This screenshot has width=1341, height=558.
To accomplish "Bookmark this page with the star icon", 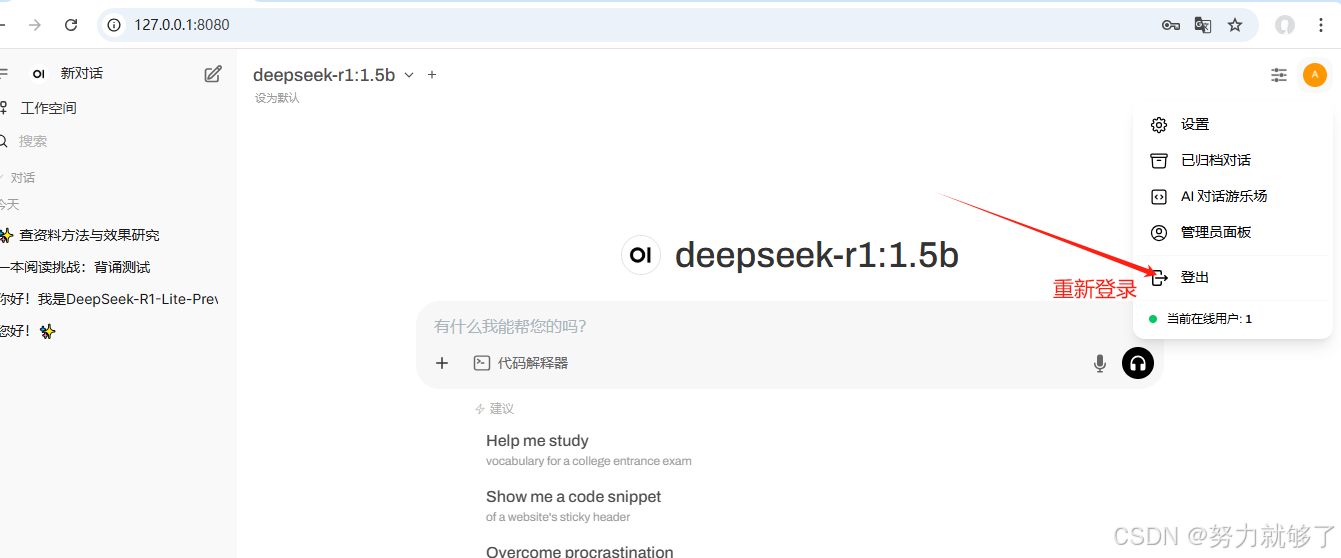I will [1235, 25].
